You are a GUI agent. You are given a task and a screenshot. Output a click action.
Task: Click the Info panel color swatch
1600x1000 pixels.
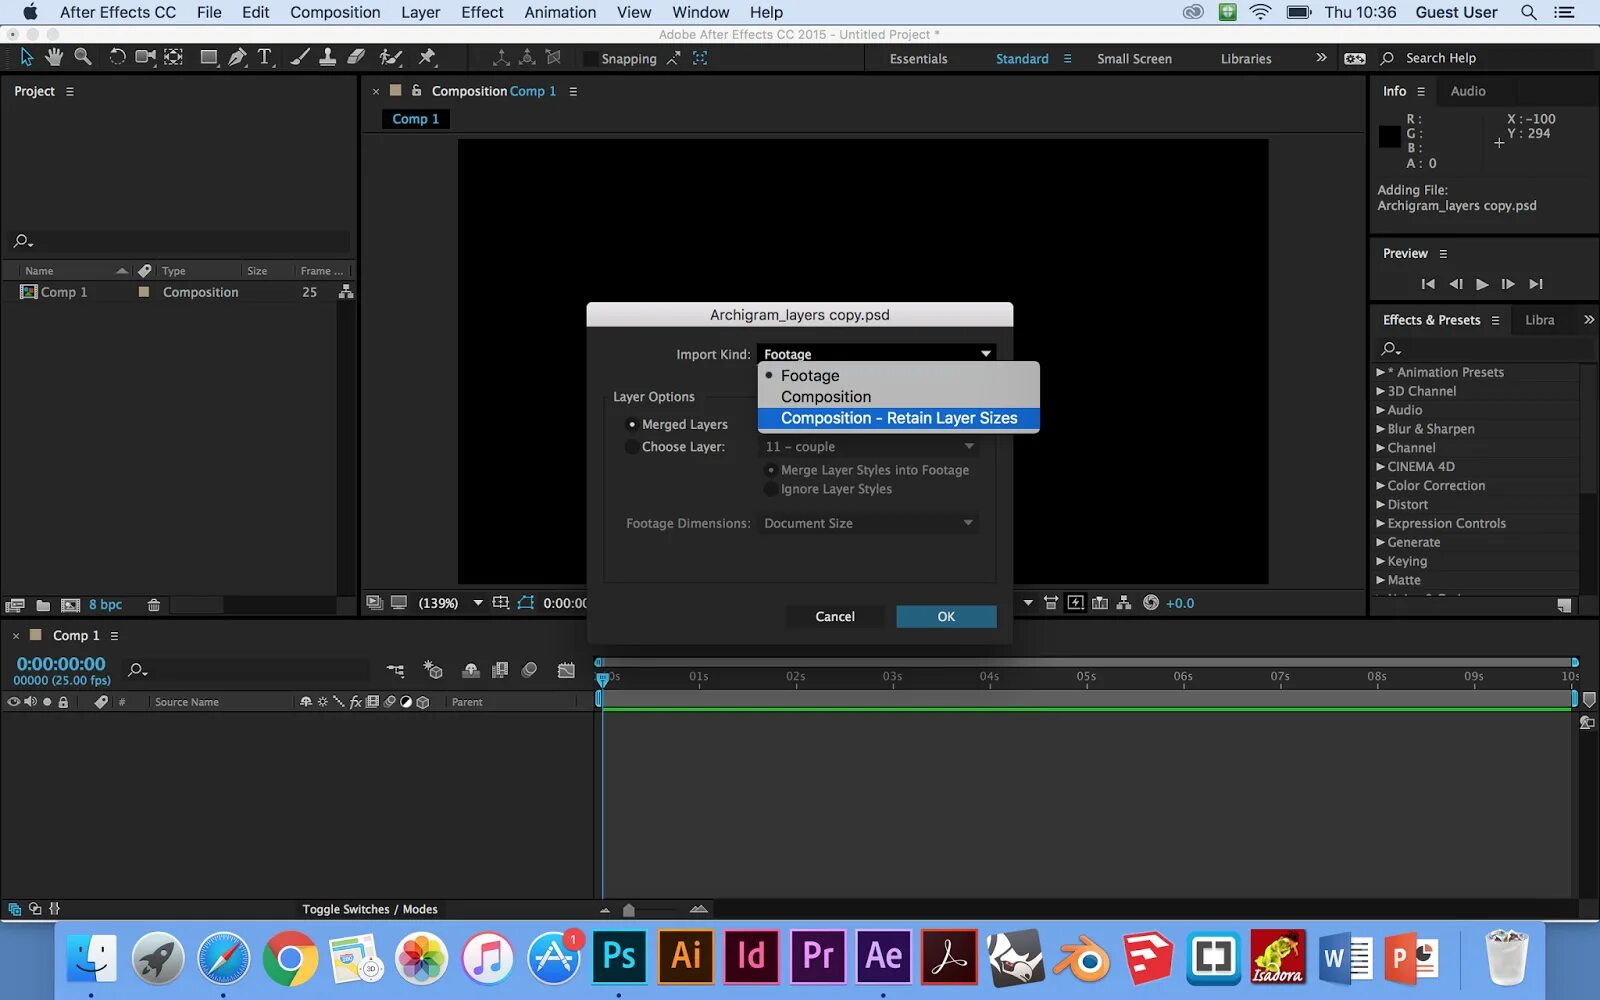click(1388, 137)
